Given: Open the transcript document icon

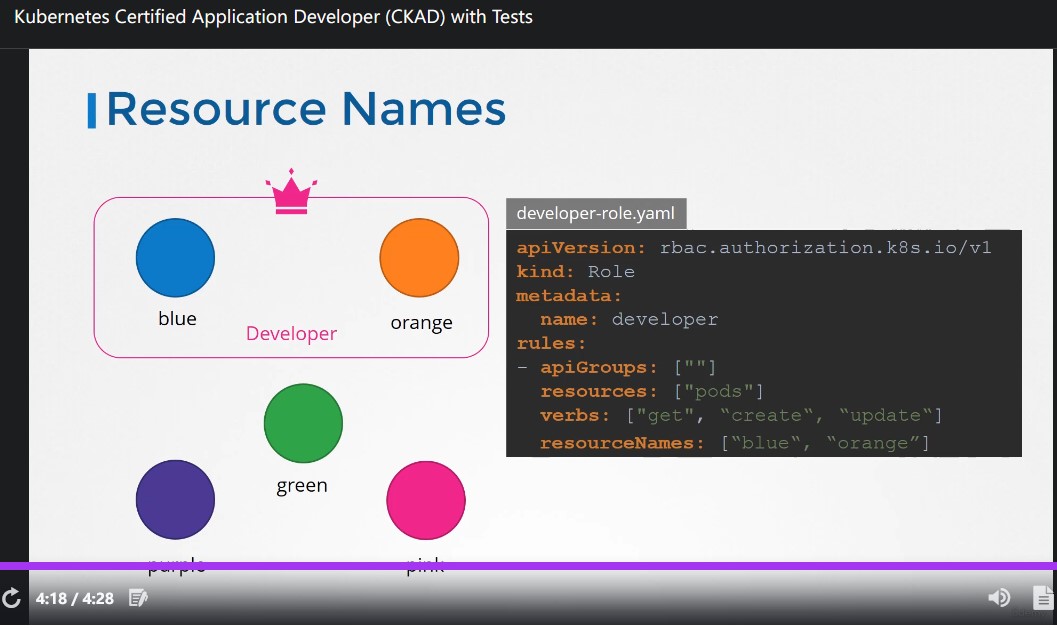Looking at the screenshot, I should point(1043,597).
